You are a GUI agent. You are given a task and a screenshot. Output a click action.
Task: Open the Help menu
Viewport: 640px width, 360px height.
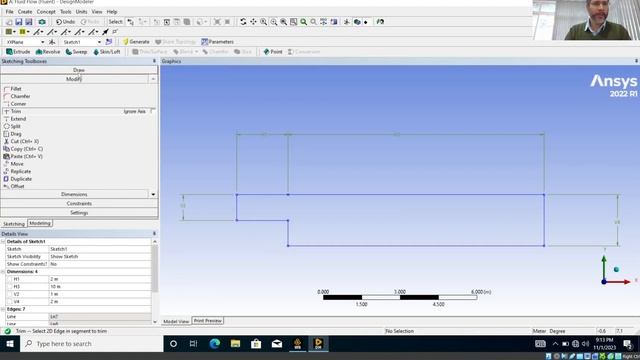(x=112, y=12)
